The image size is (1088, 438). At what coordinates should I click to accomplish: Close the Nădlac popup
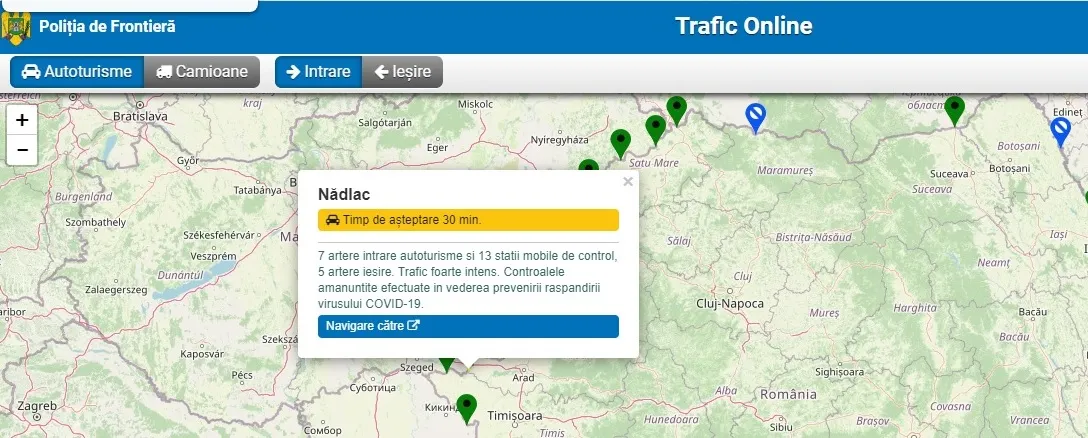pos(628,182)
